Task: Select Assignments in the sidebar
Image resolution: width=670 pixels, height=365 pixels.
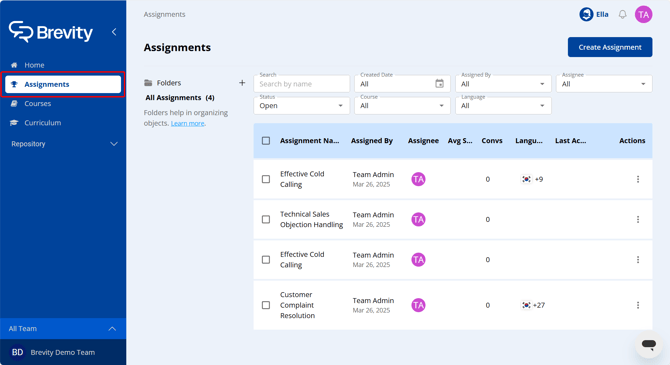Action: (63, 84)
